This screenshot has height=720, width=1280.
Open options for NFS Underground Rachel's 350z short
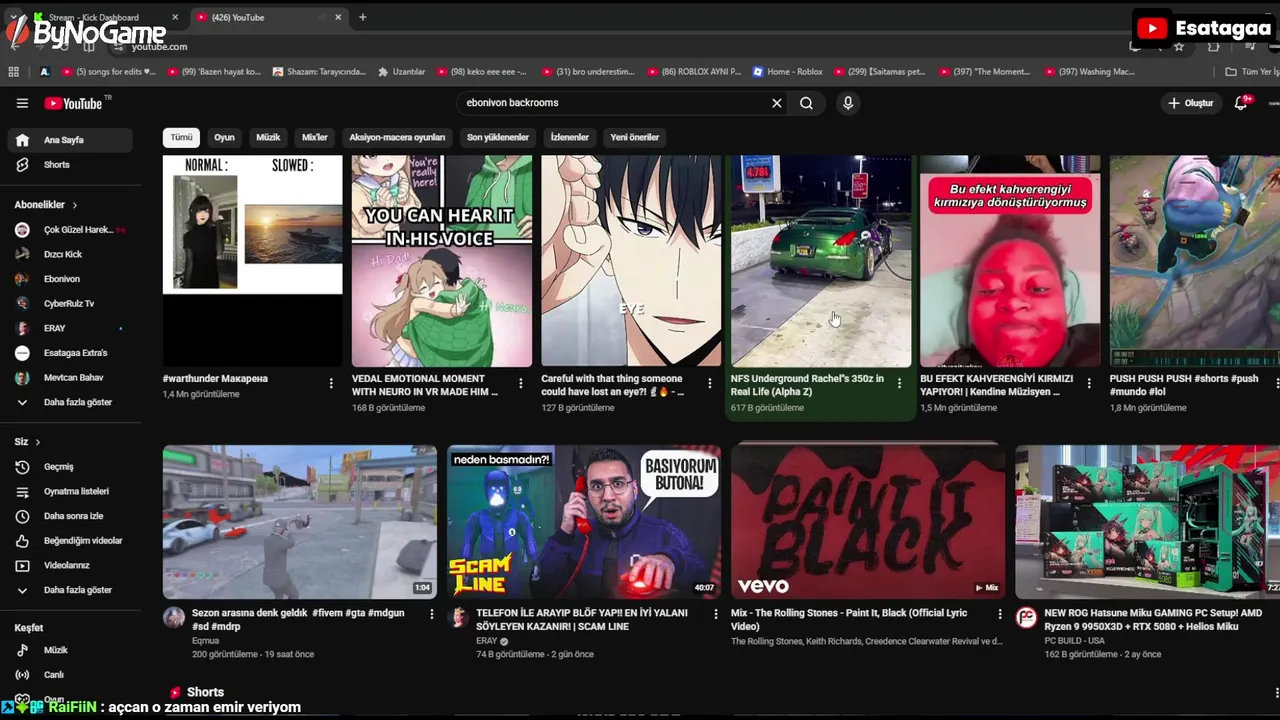click(899, 383)
